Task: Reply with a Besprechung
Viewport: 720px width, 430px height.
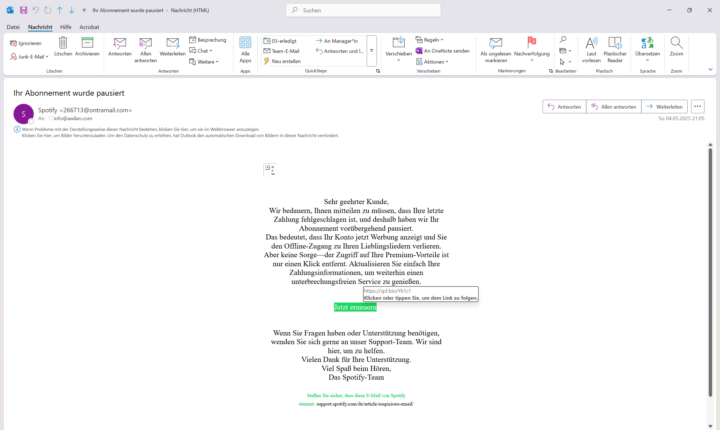Action: click(208, 40)
